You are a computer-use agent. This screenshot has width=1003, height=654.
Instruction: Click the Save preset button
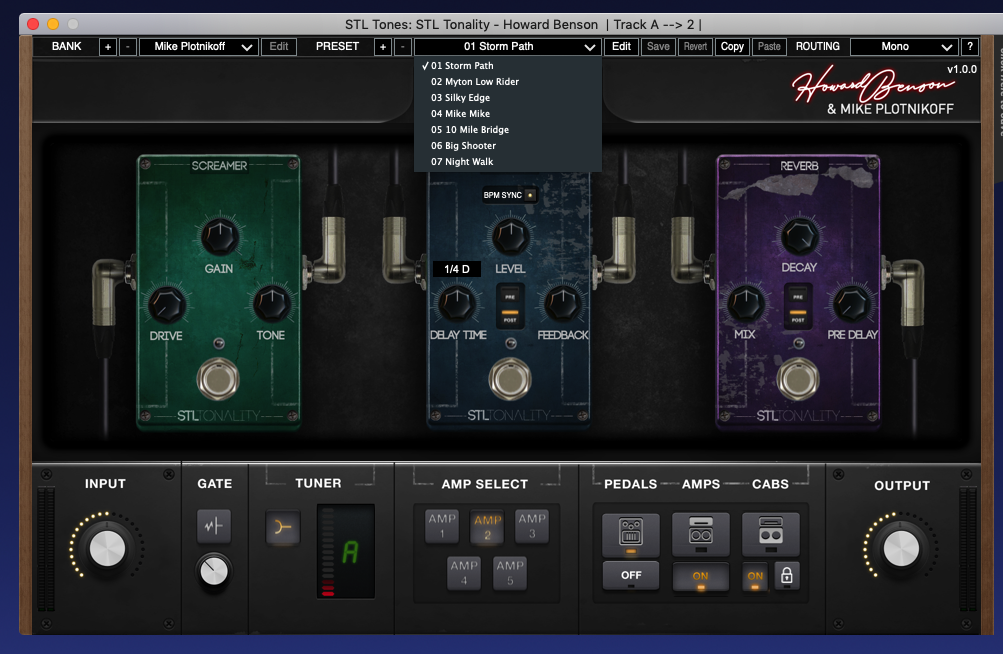pyautogui.click(x=658, y=47)
